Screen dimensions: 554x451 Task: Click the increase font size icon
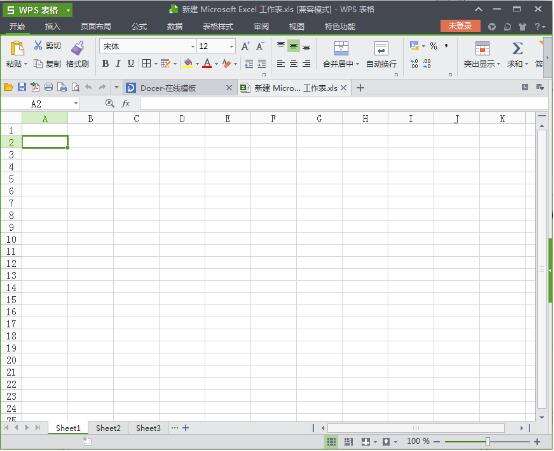[245, 46]
